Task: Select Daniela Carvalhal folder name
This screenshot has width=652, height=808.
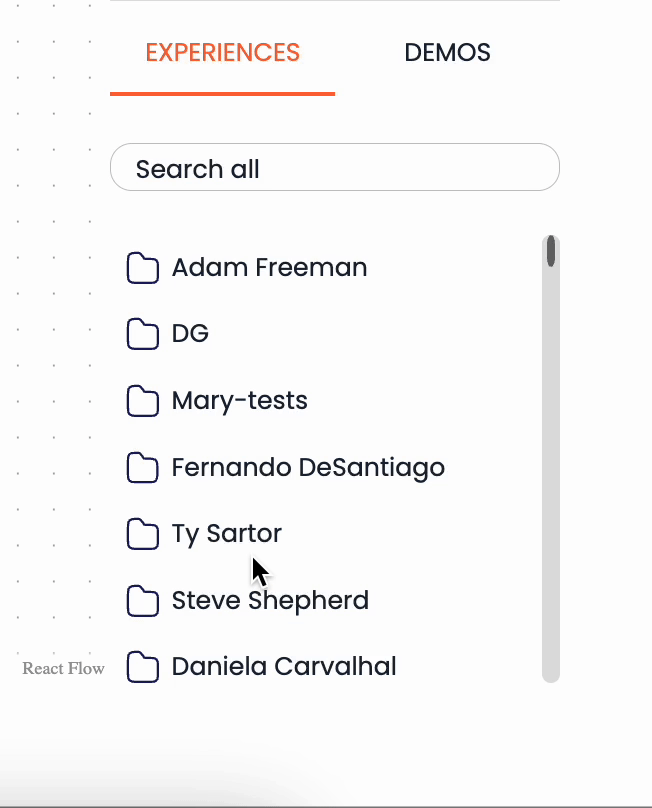Action: click(x=284, y=666)
